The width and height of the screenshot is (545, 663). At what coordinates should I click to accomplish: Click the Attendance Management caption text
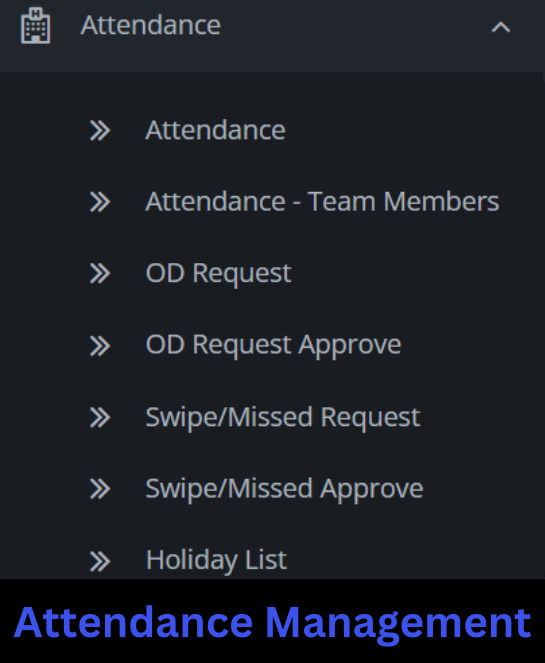(272, 623)
